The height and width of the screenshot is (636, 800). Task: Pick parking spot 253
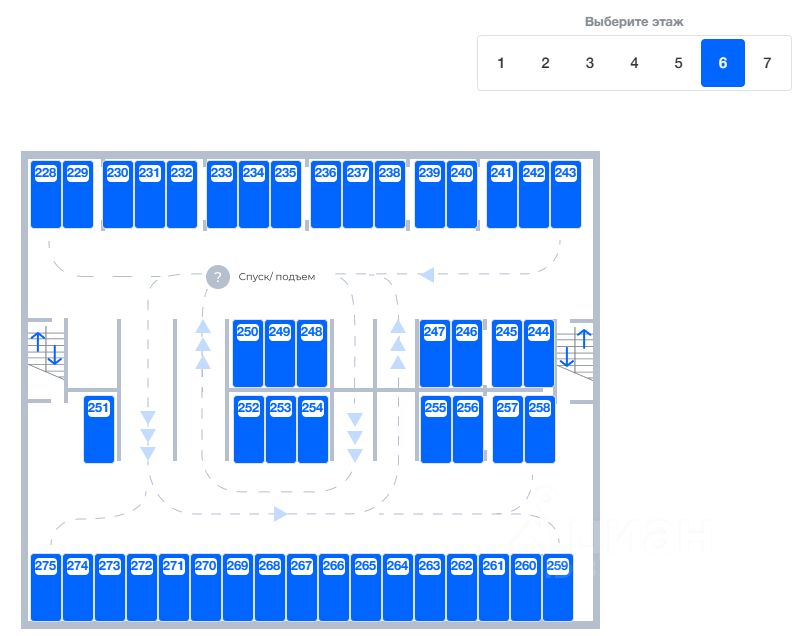[281, 429]
